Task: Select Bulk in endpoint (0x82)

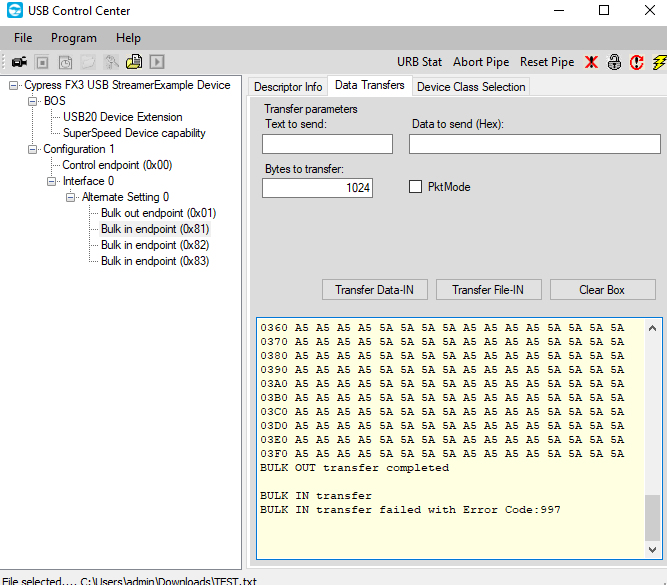Action: click(155, 245)
